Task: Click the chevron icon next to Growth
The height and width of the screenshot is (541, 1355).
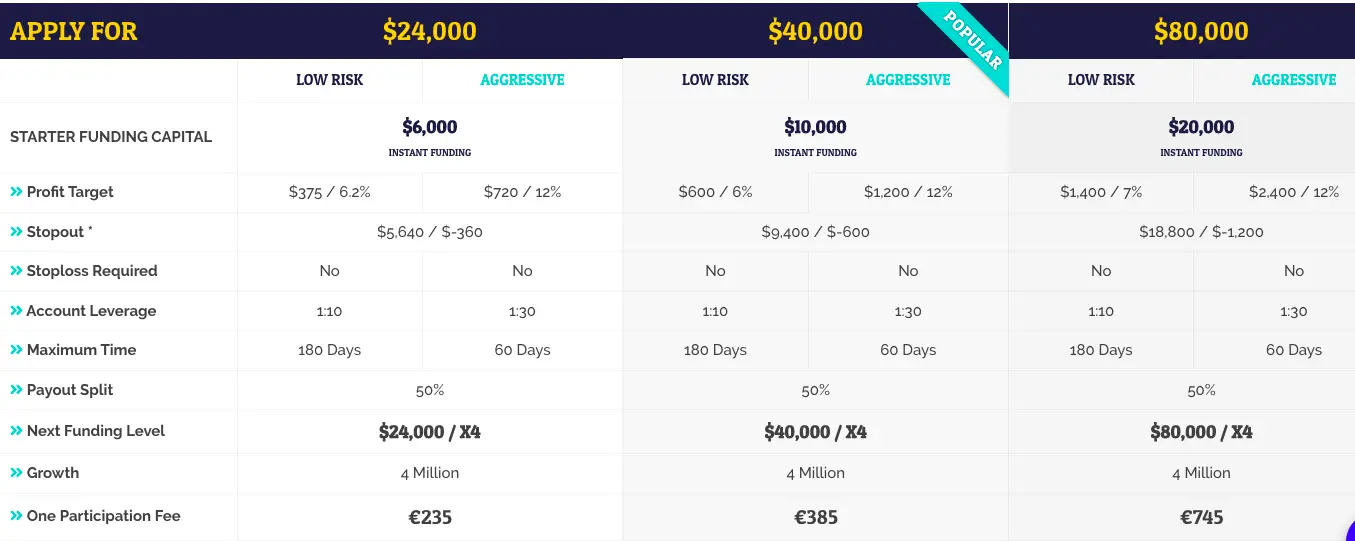Action: [x=16, y=473]
